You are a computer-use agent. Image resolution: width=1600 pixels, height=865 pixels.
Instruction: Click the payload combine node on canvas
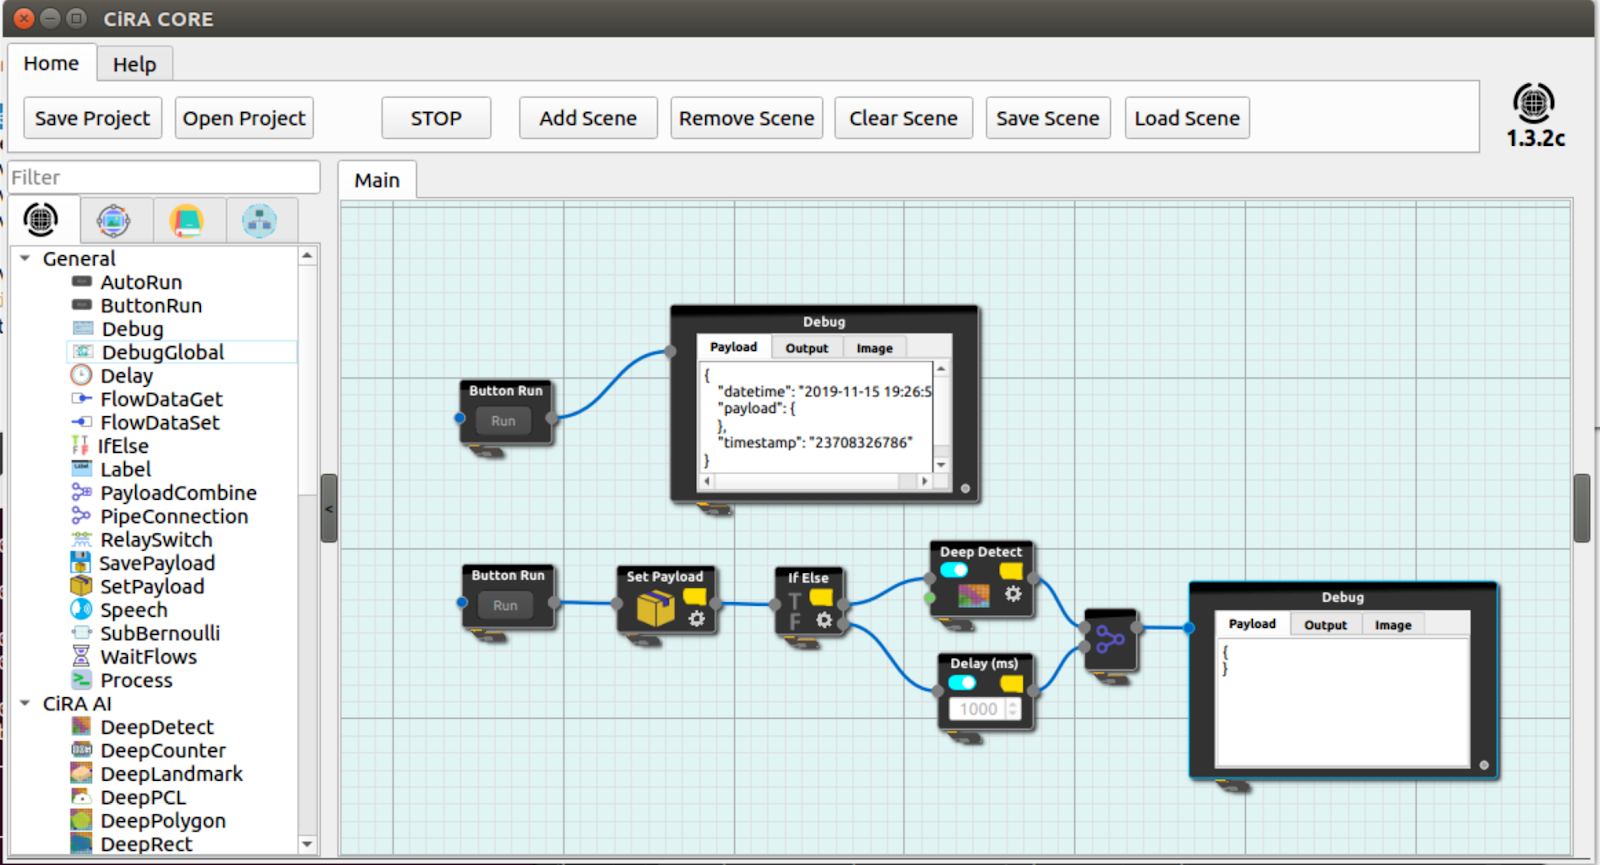(x=1110, y=640)
